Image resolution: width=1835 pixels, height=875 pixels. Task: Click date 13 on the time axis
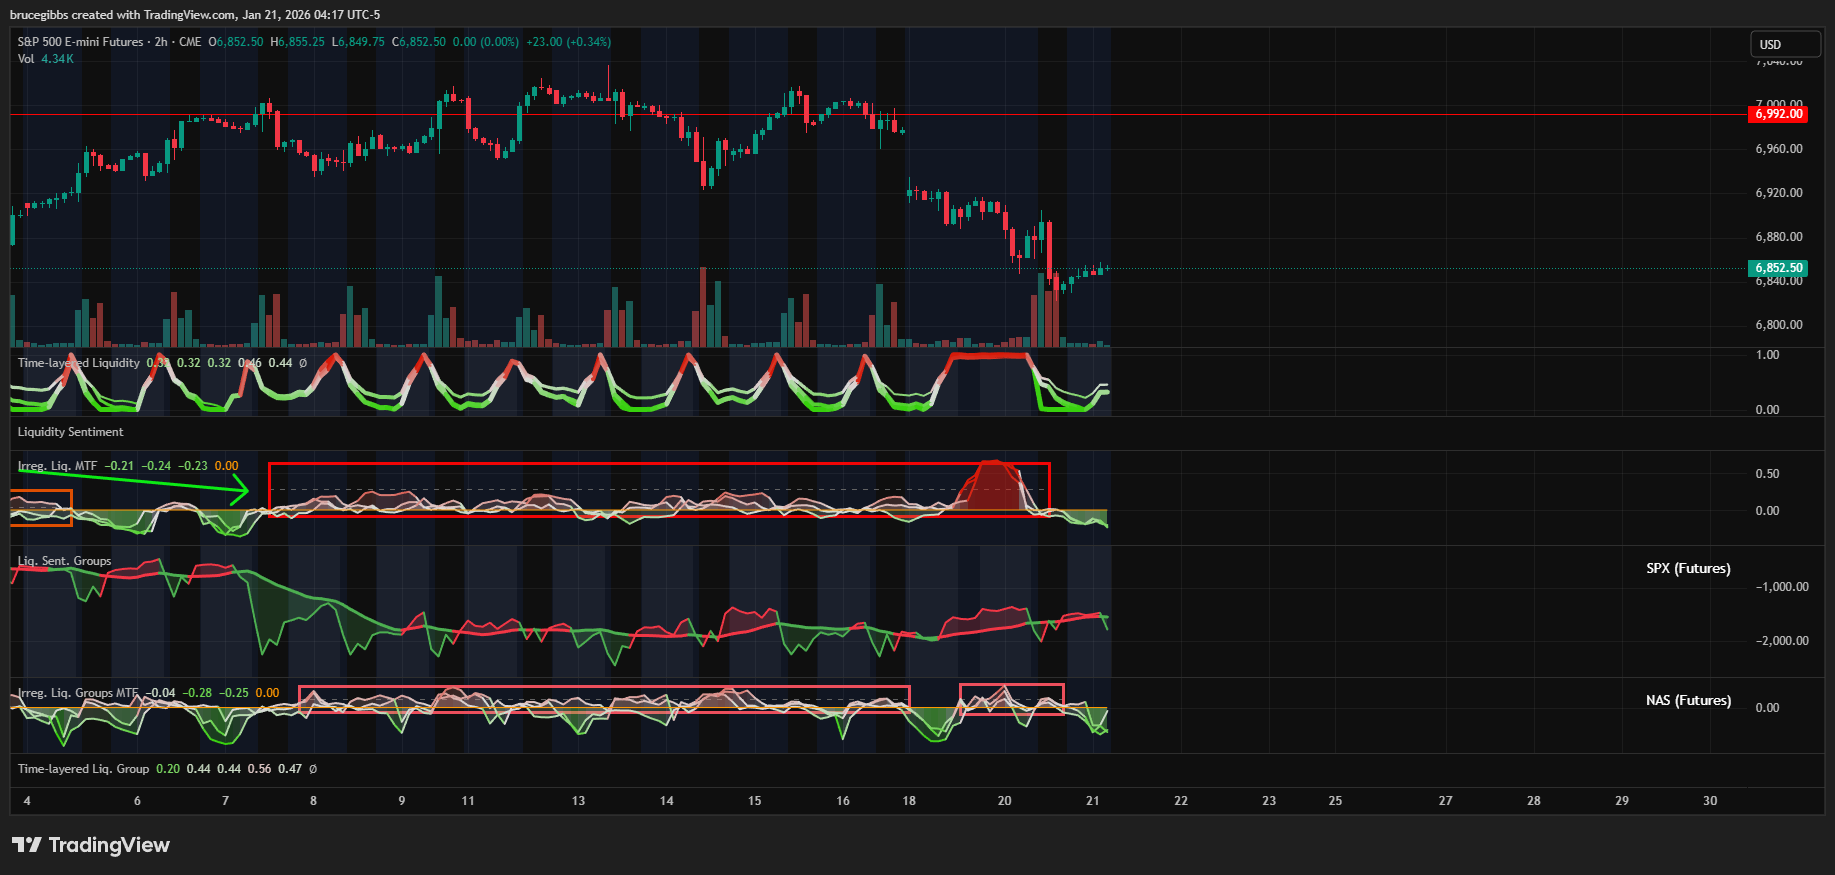(578, 801)
